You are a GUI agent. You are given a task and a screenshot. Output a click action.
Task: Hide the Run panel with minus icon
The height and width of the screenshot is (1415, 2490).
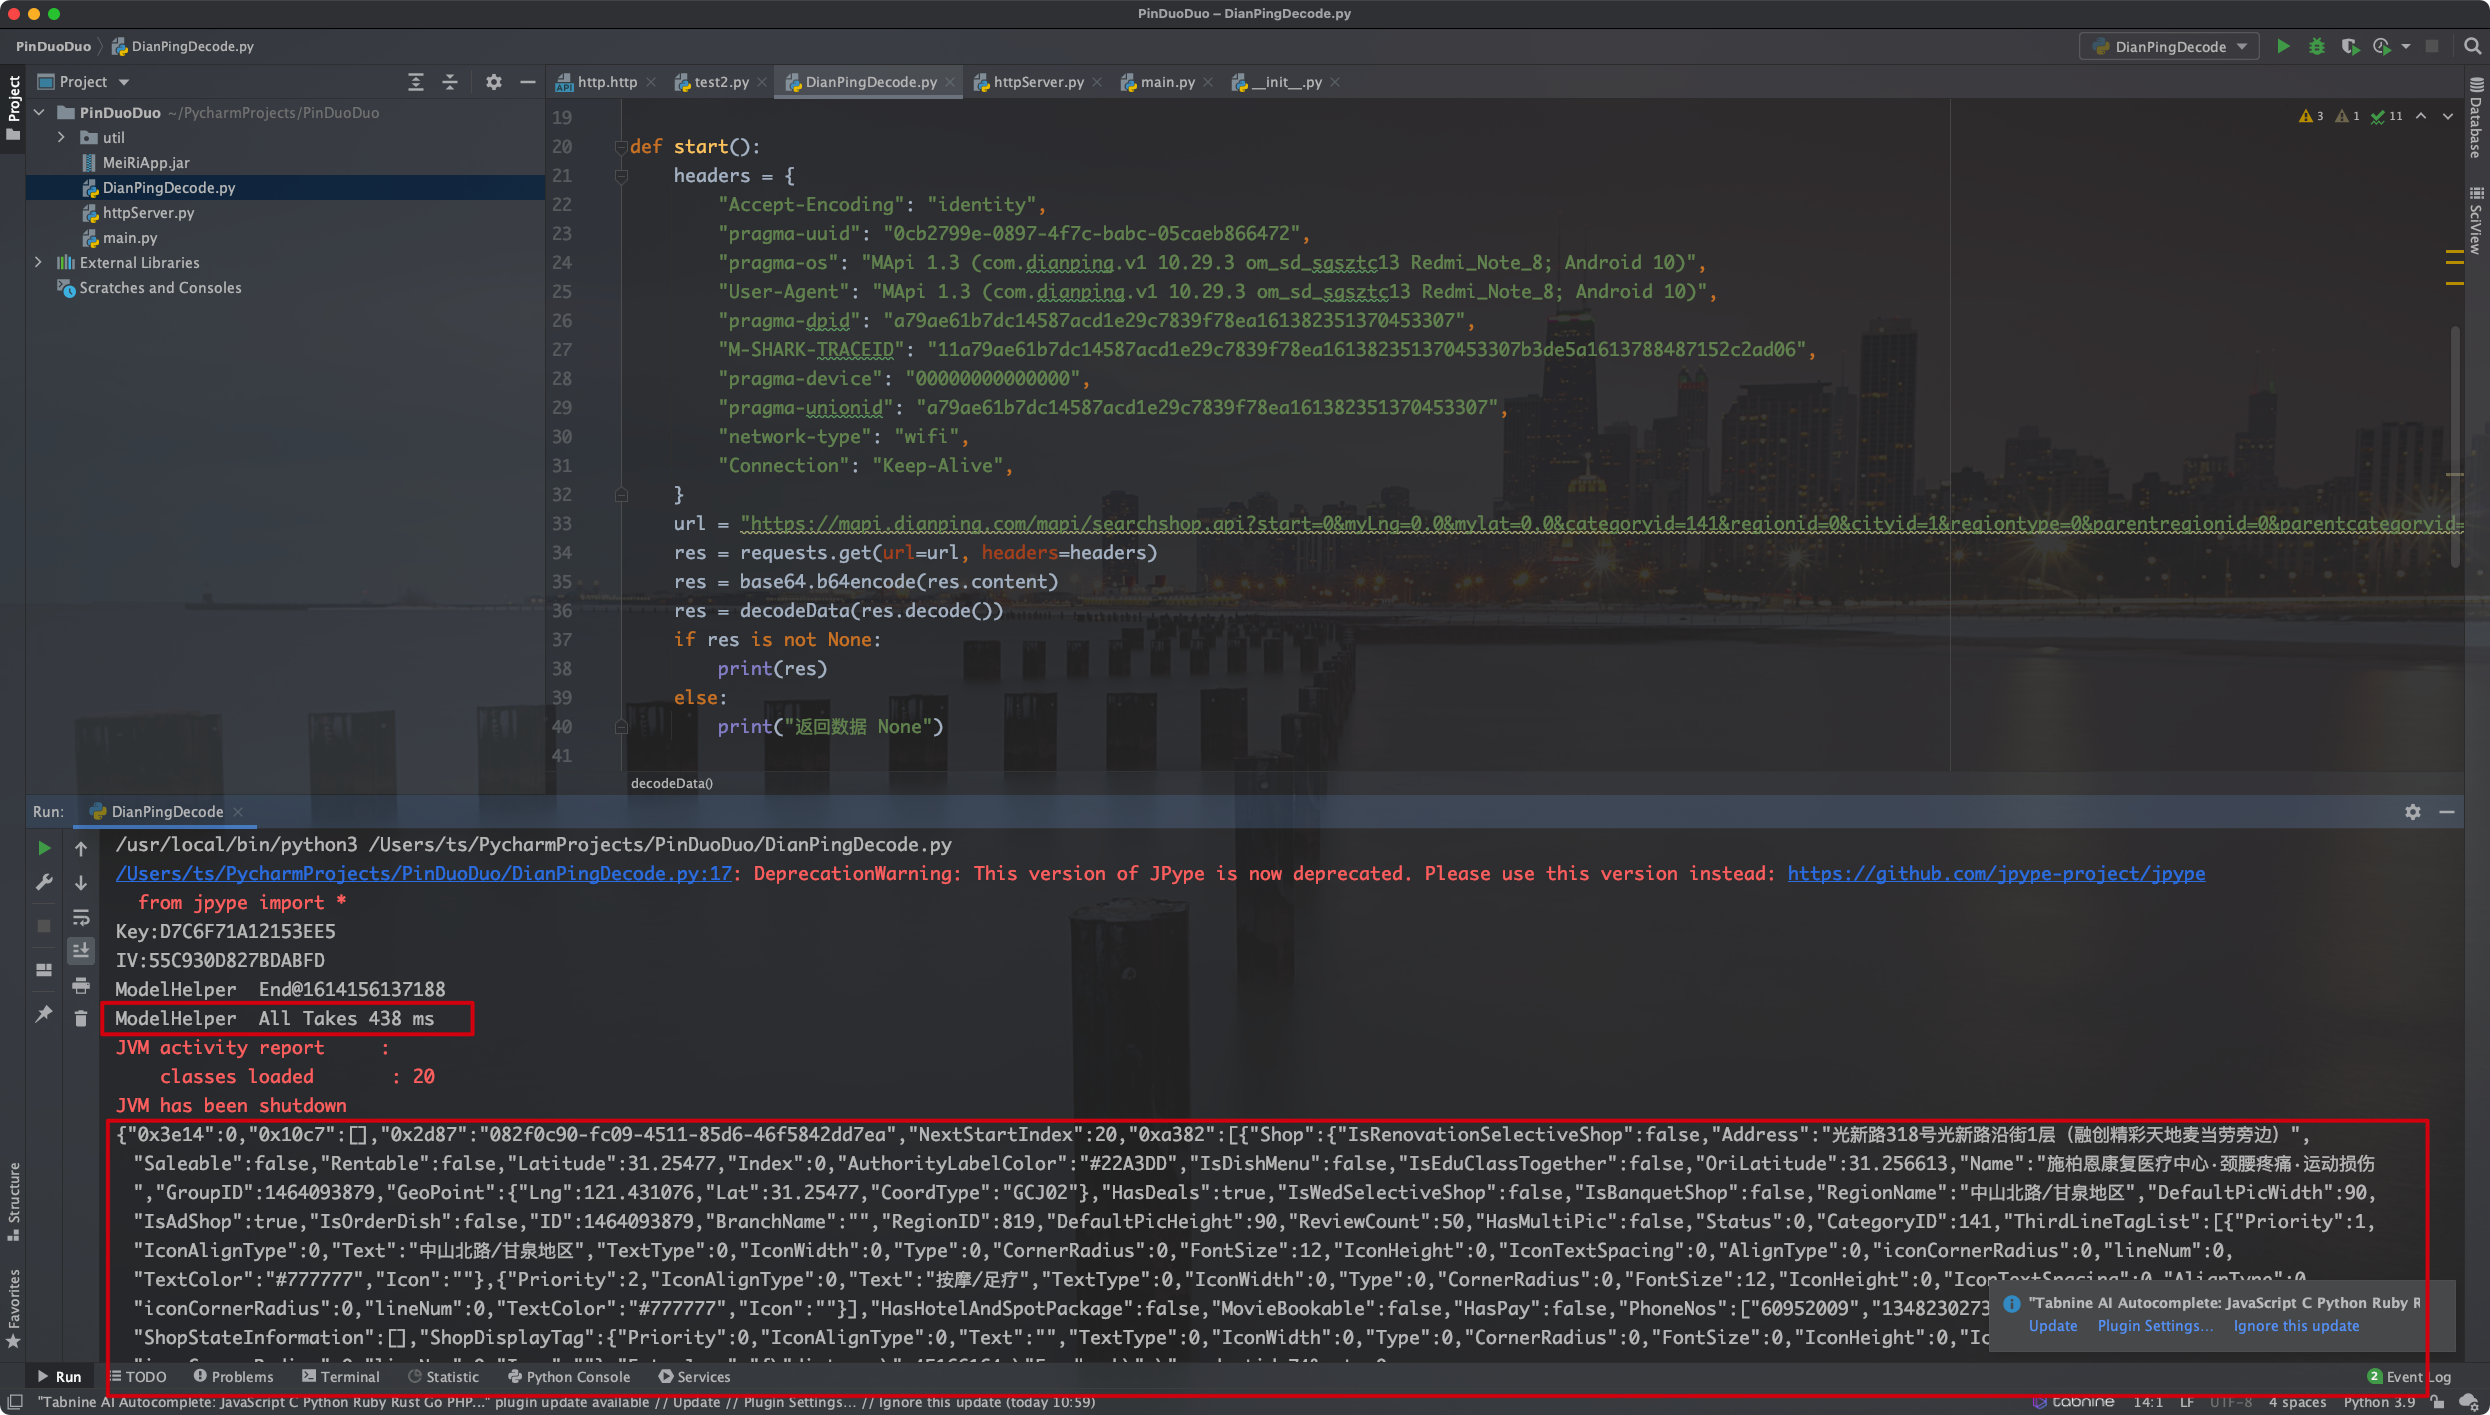2447,812
